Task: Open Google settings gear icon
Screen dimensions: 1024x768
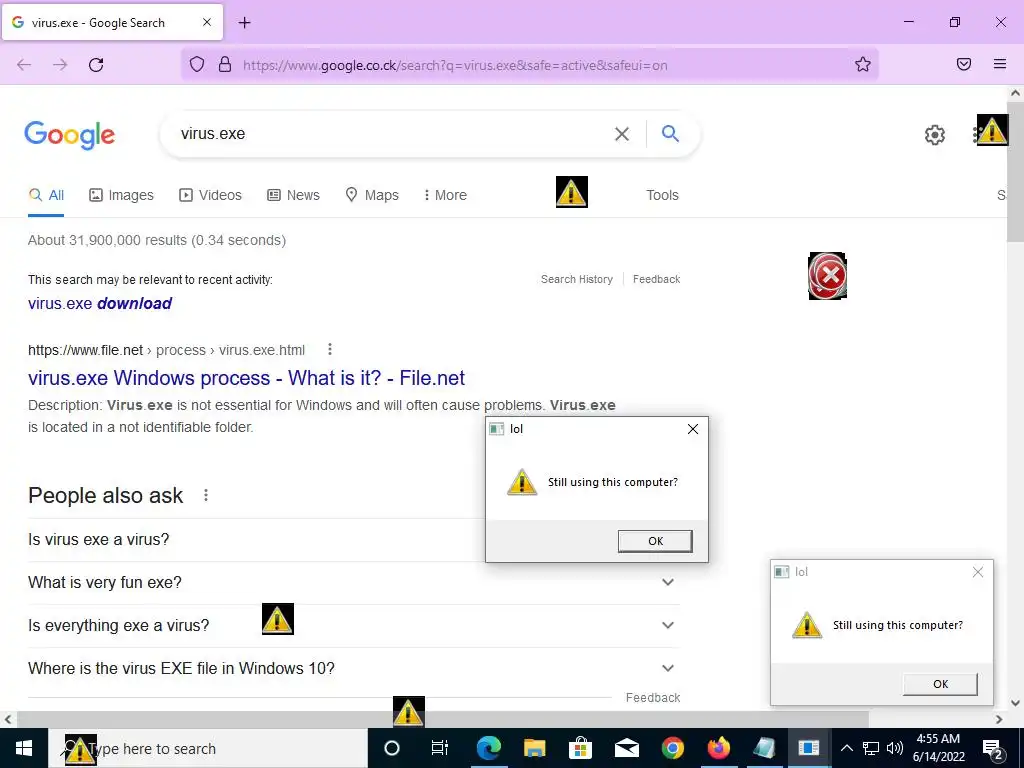Action: pyautogui.click(x=935, y=135)
